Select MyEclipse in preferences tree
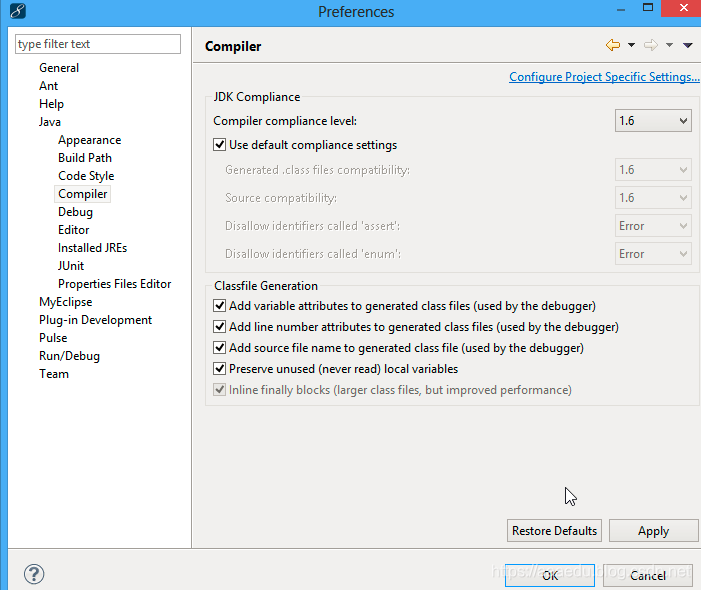701x590 pixels. [x=65, y=302]
